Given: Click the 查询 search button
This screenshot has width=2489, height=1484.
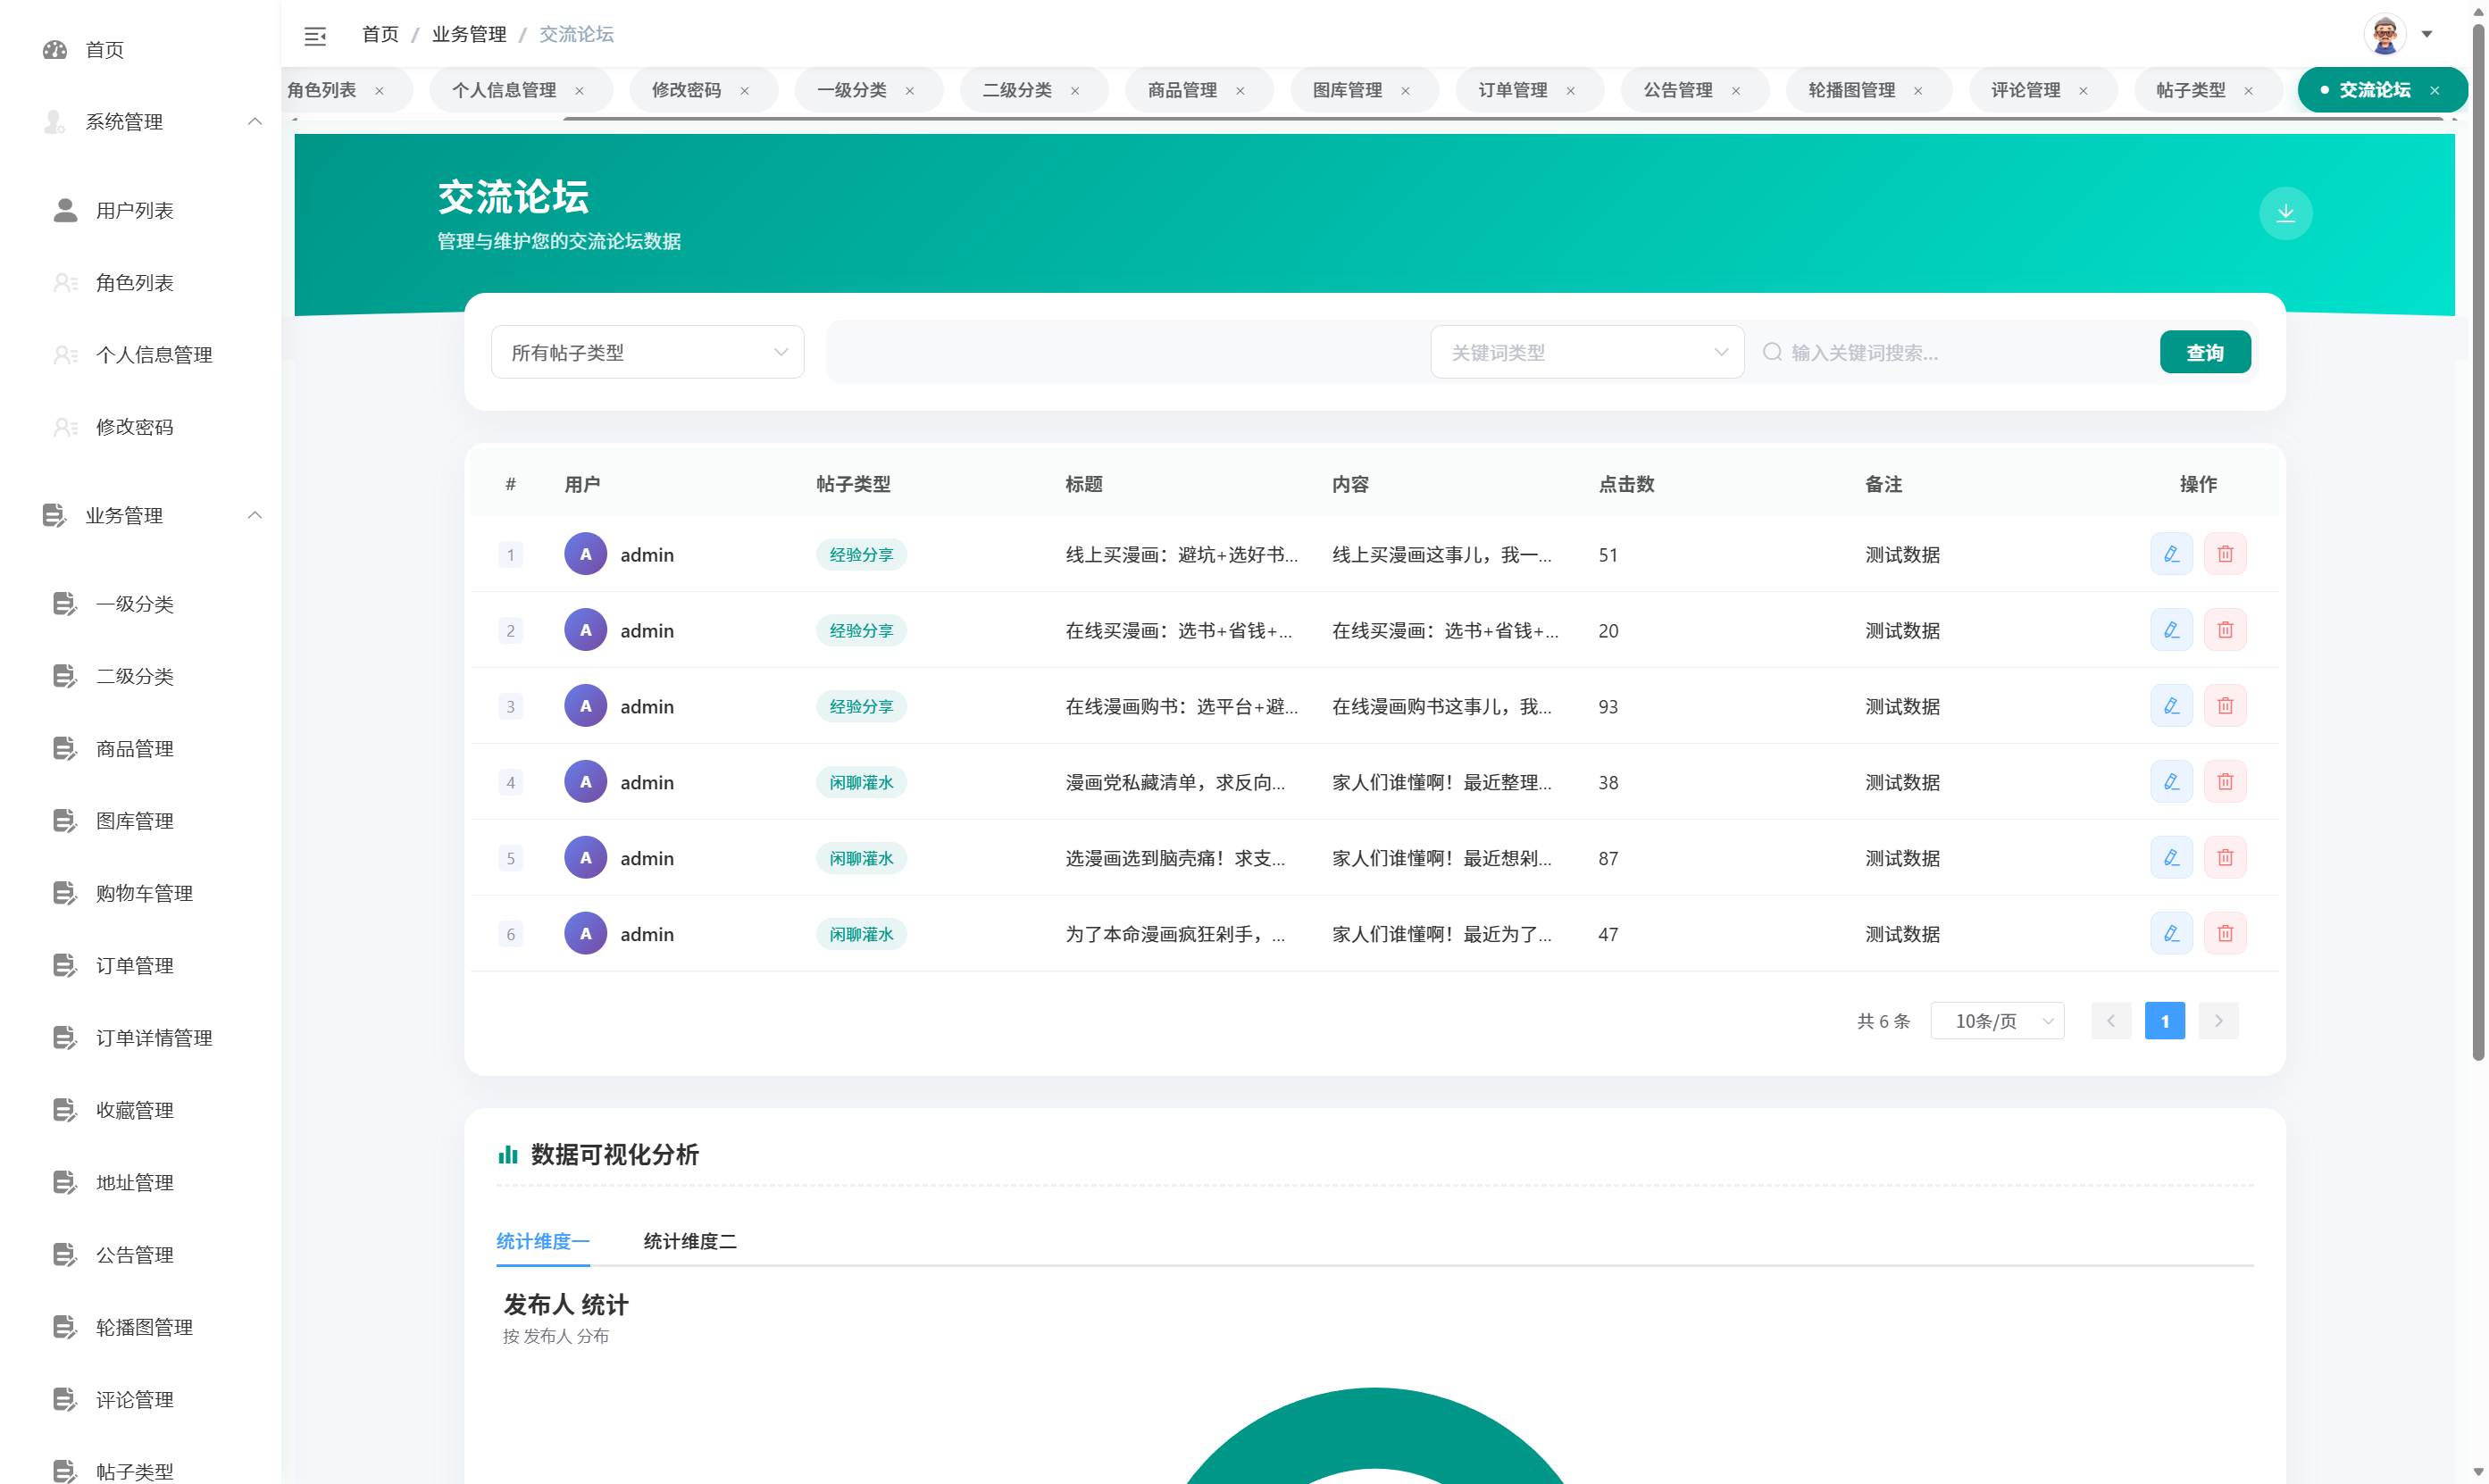Looking at the screenshot, I should (2205, 351).
